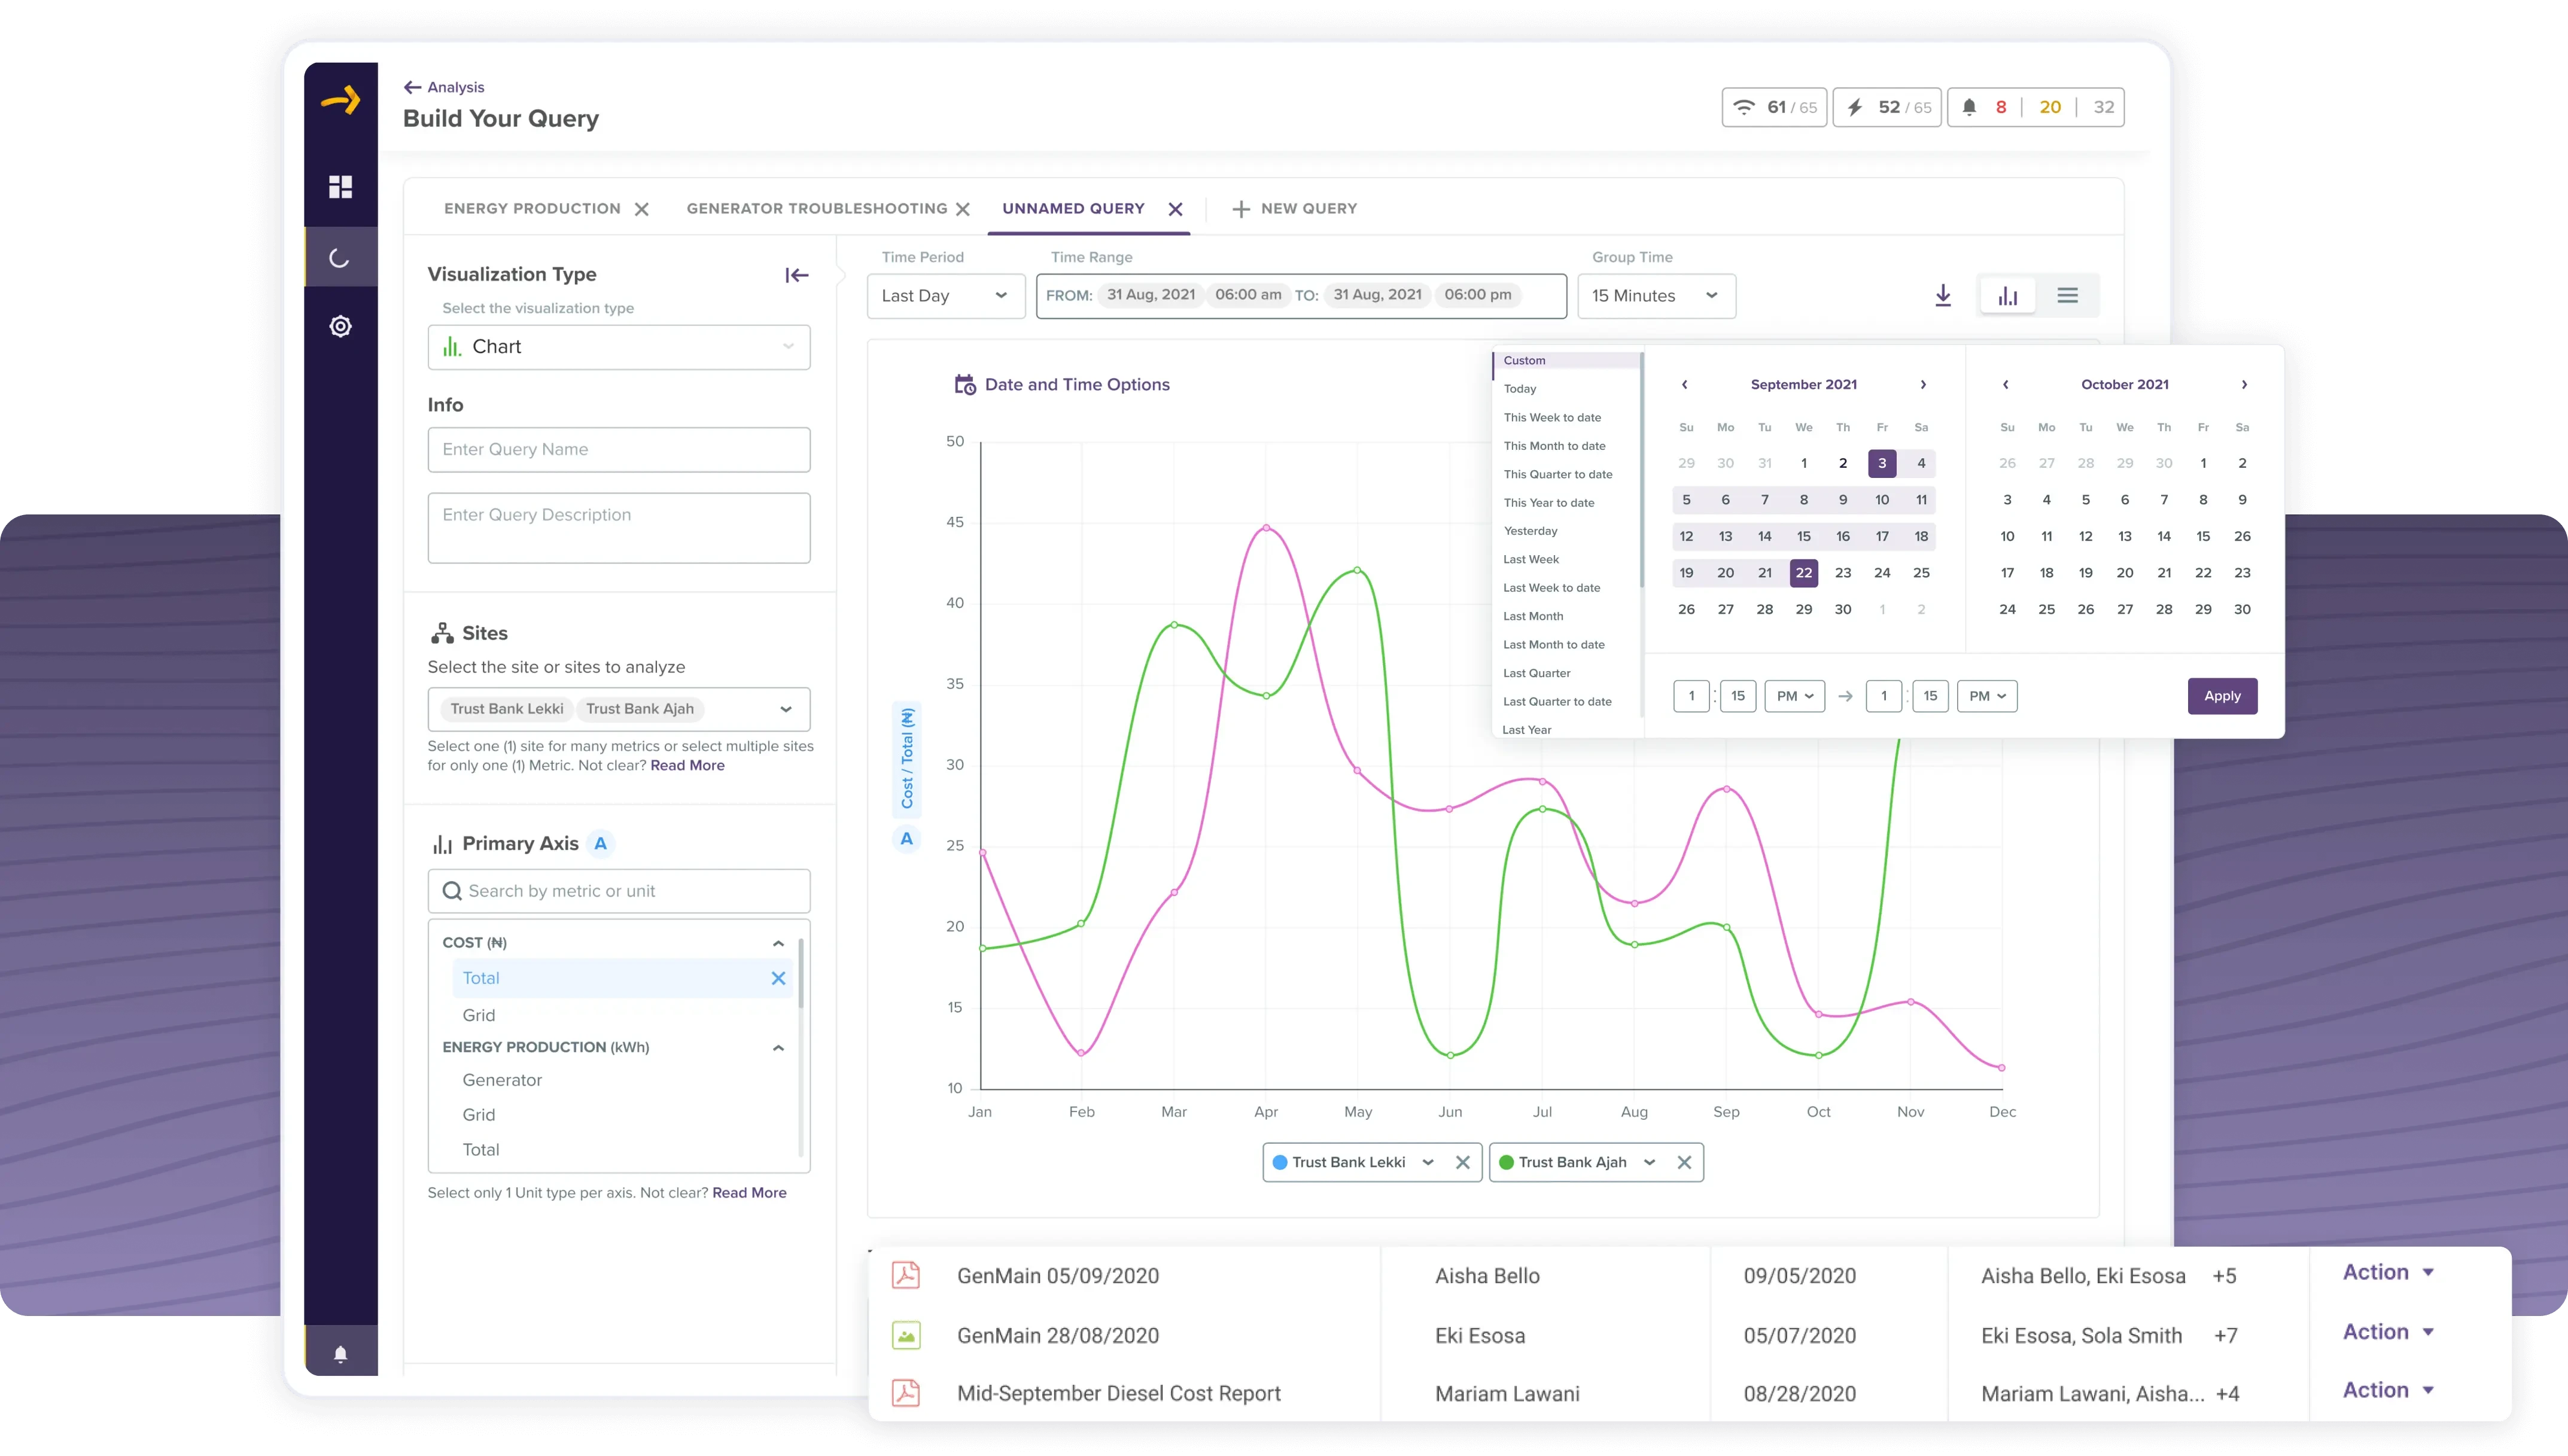Open the settings gear in the sidebar
The image size is (2568, 1456).
341,326
